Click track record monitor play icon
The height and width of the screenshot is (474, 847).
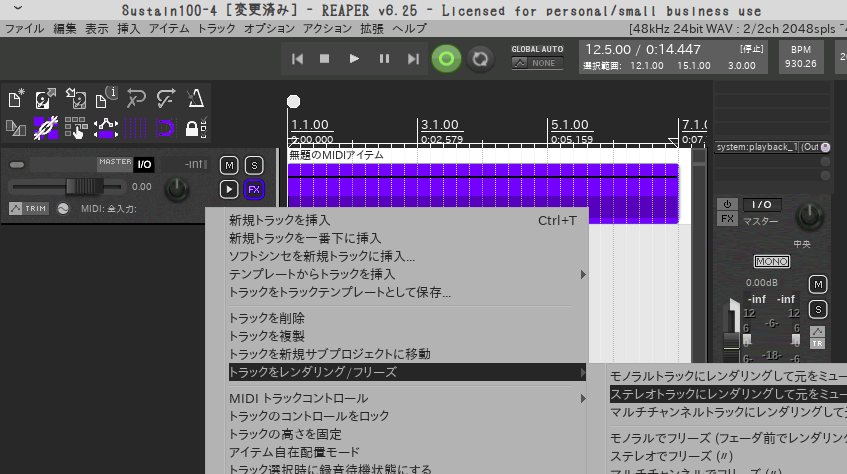pos(229,190)
